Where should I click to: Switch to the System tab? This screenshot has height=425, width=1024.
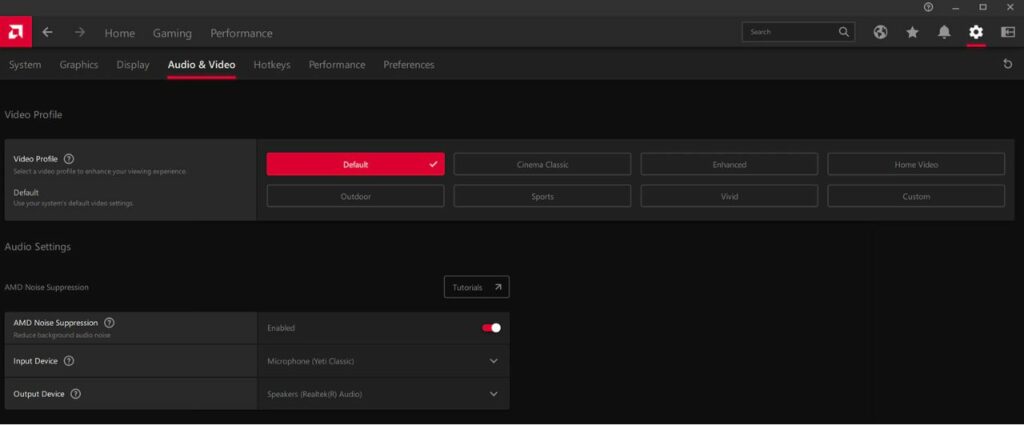(x=25, y=65)
